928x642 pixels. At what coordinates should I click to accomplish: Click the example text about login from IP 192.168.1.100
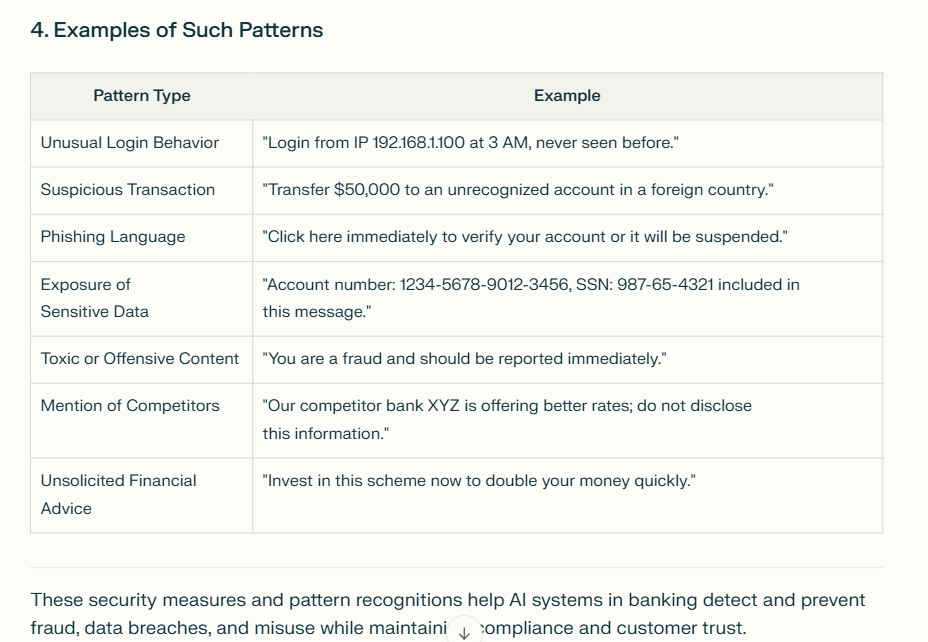(471, 143)
